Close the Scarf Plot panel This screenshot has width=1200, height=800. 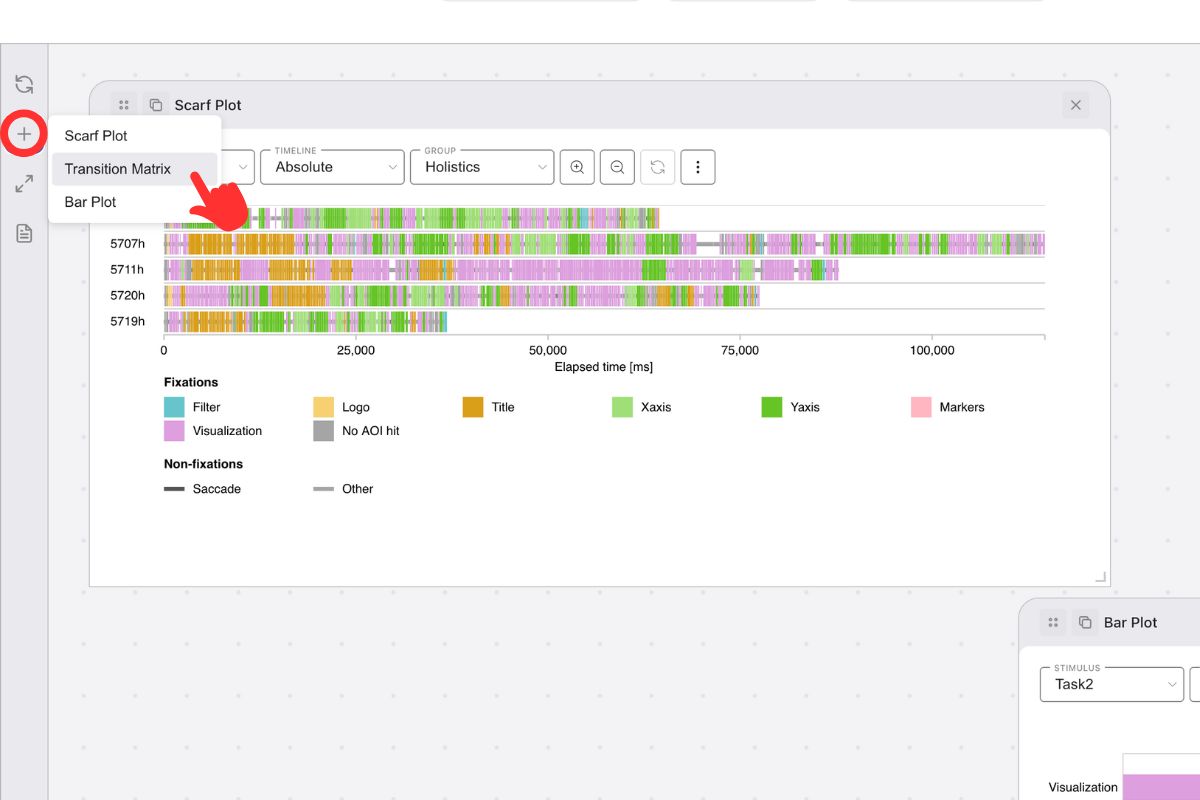click(x=1075, y=105)
